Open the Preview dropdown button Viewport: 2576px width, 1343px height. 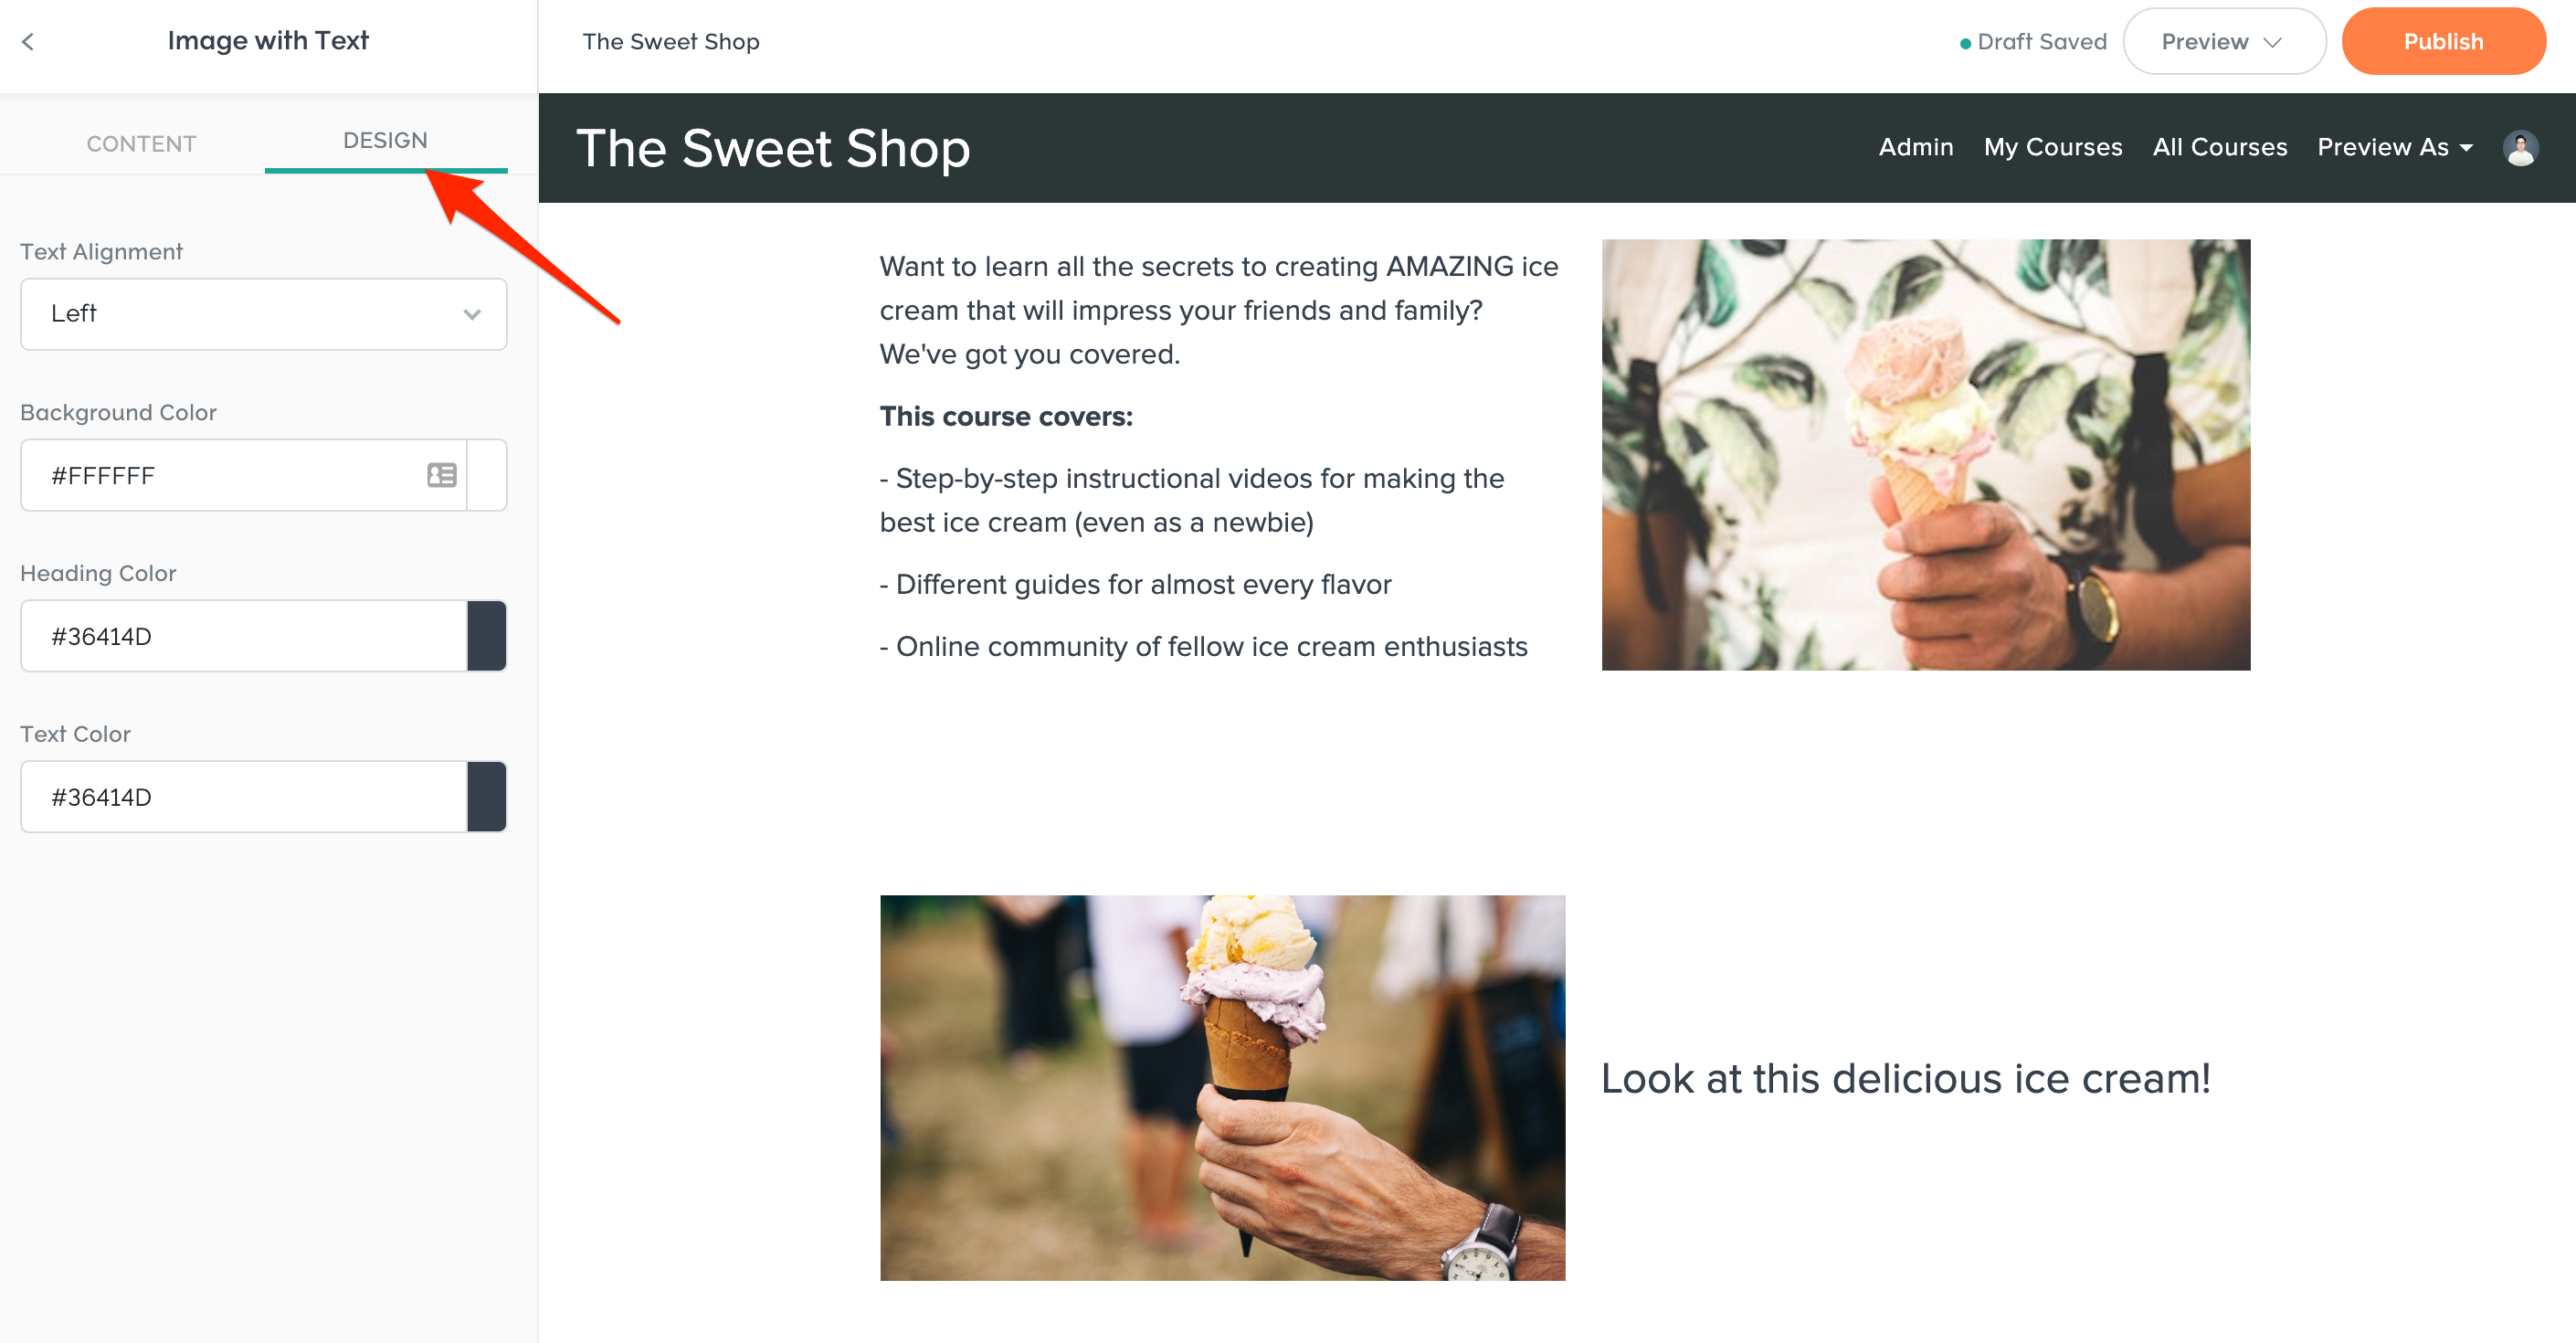tap(2224, 41)
